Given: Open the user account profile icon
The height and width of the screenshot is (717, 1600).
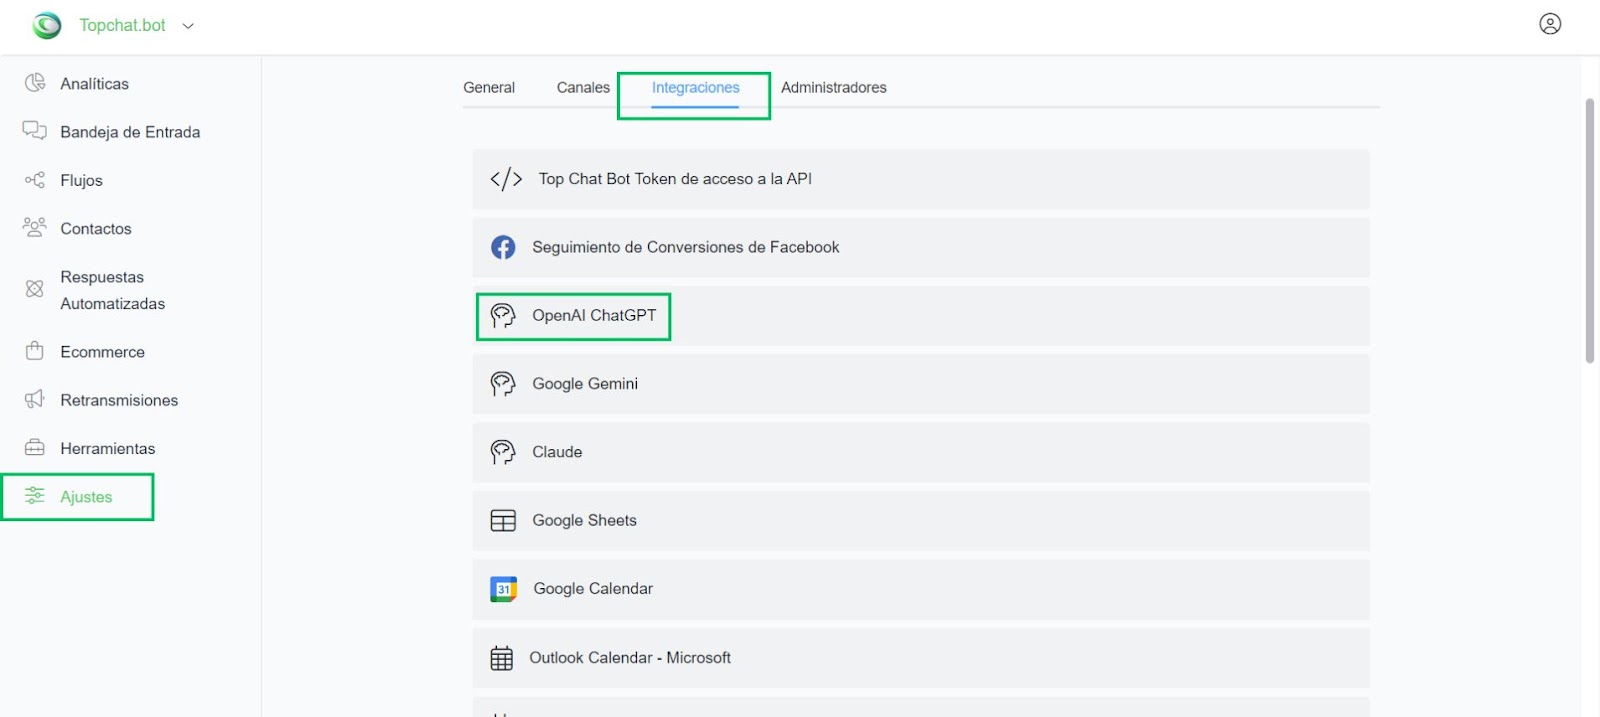Looking at the screenshot, I should (1550, 24).
